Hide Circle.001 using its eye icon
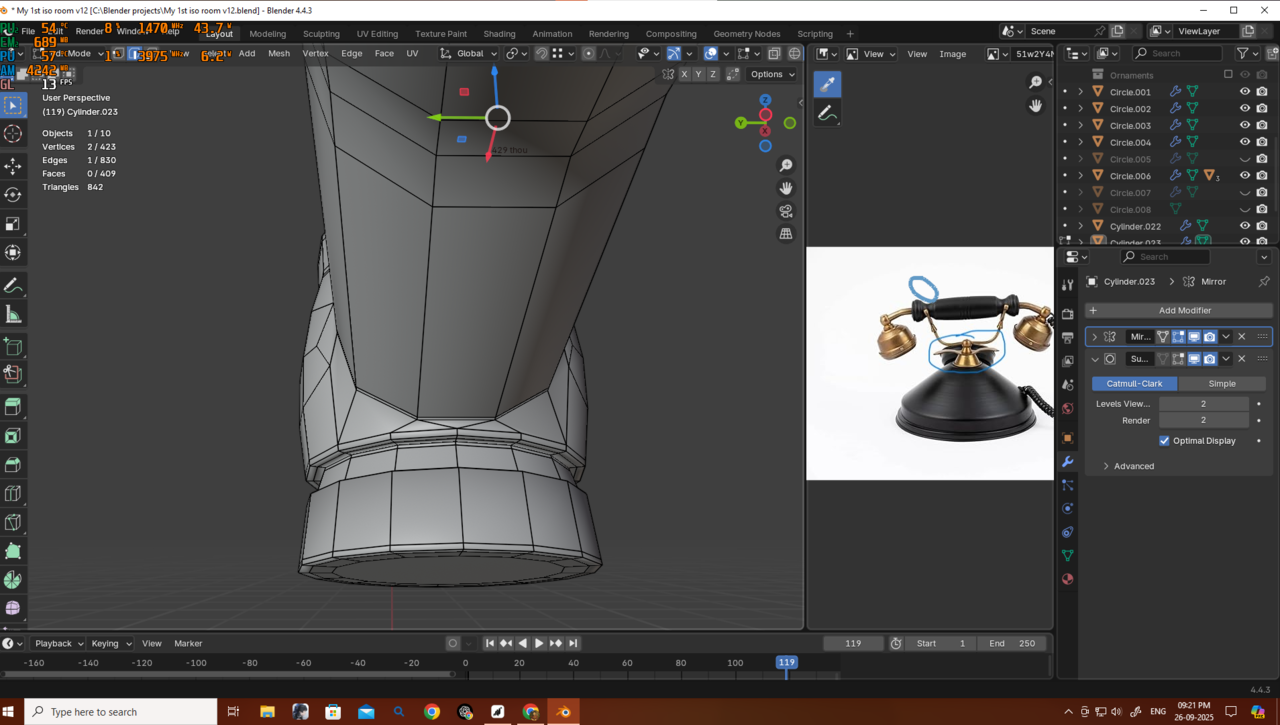The height and width of the screenshot is (725, 1280). click(x=1245, y=92)
